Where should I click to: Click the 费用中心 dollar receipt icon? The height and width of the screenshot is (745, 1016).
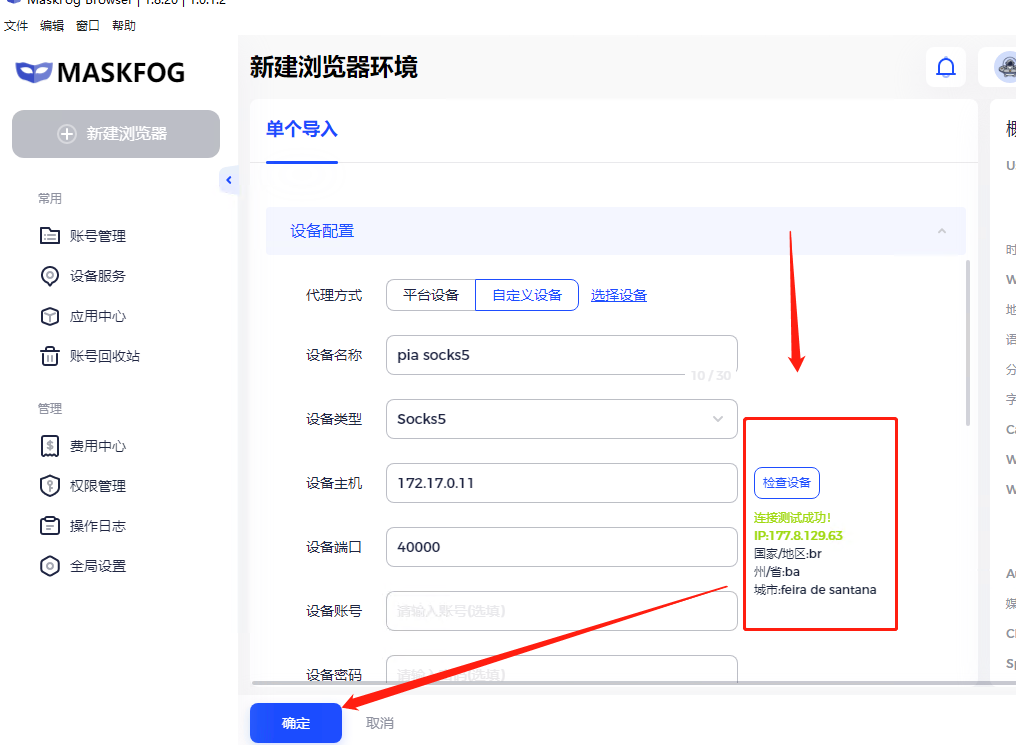[50, 446]
